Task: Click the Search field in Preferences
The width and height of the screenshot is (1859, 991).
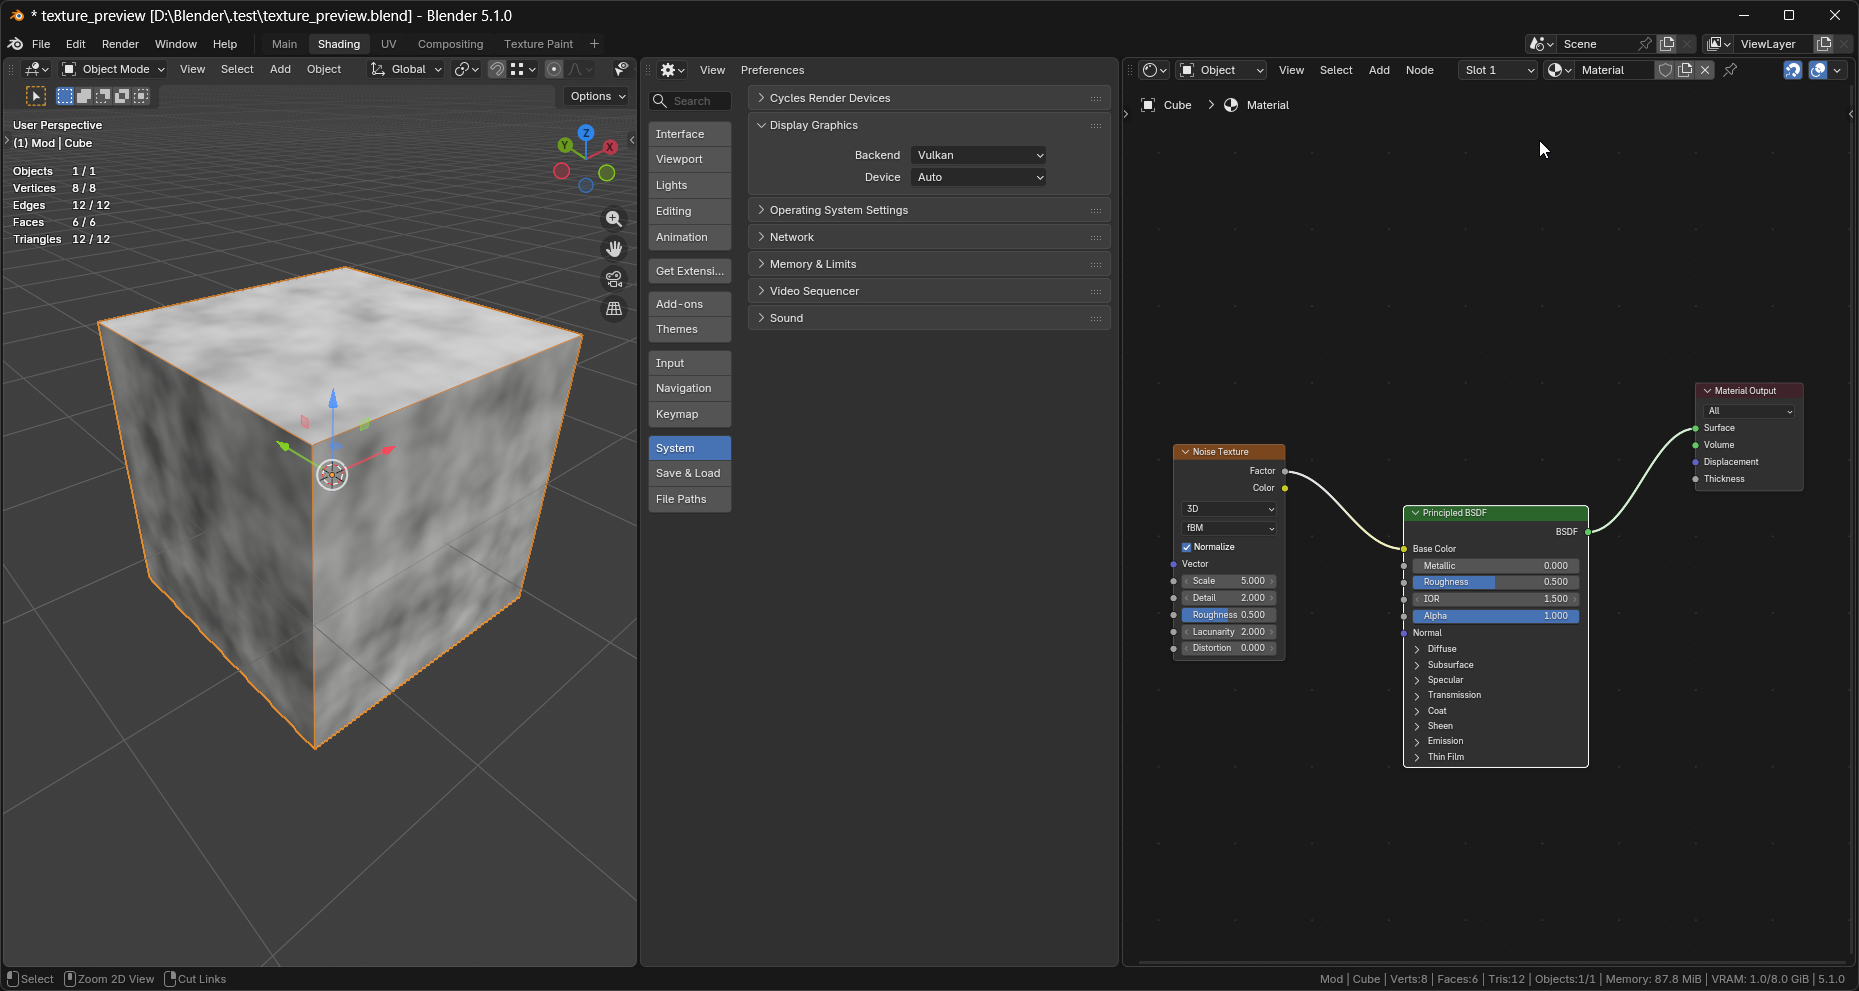Action: pyautogui.click(x=690, y=101)
